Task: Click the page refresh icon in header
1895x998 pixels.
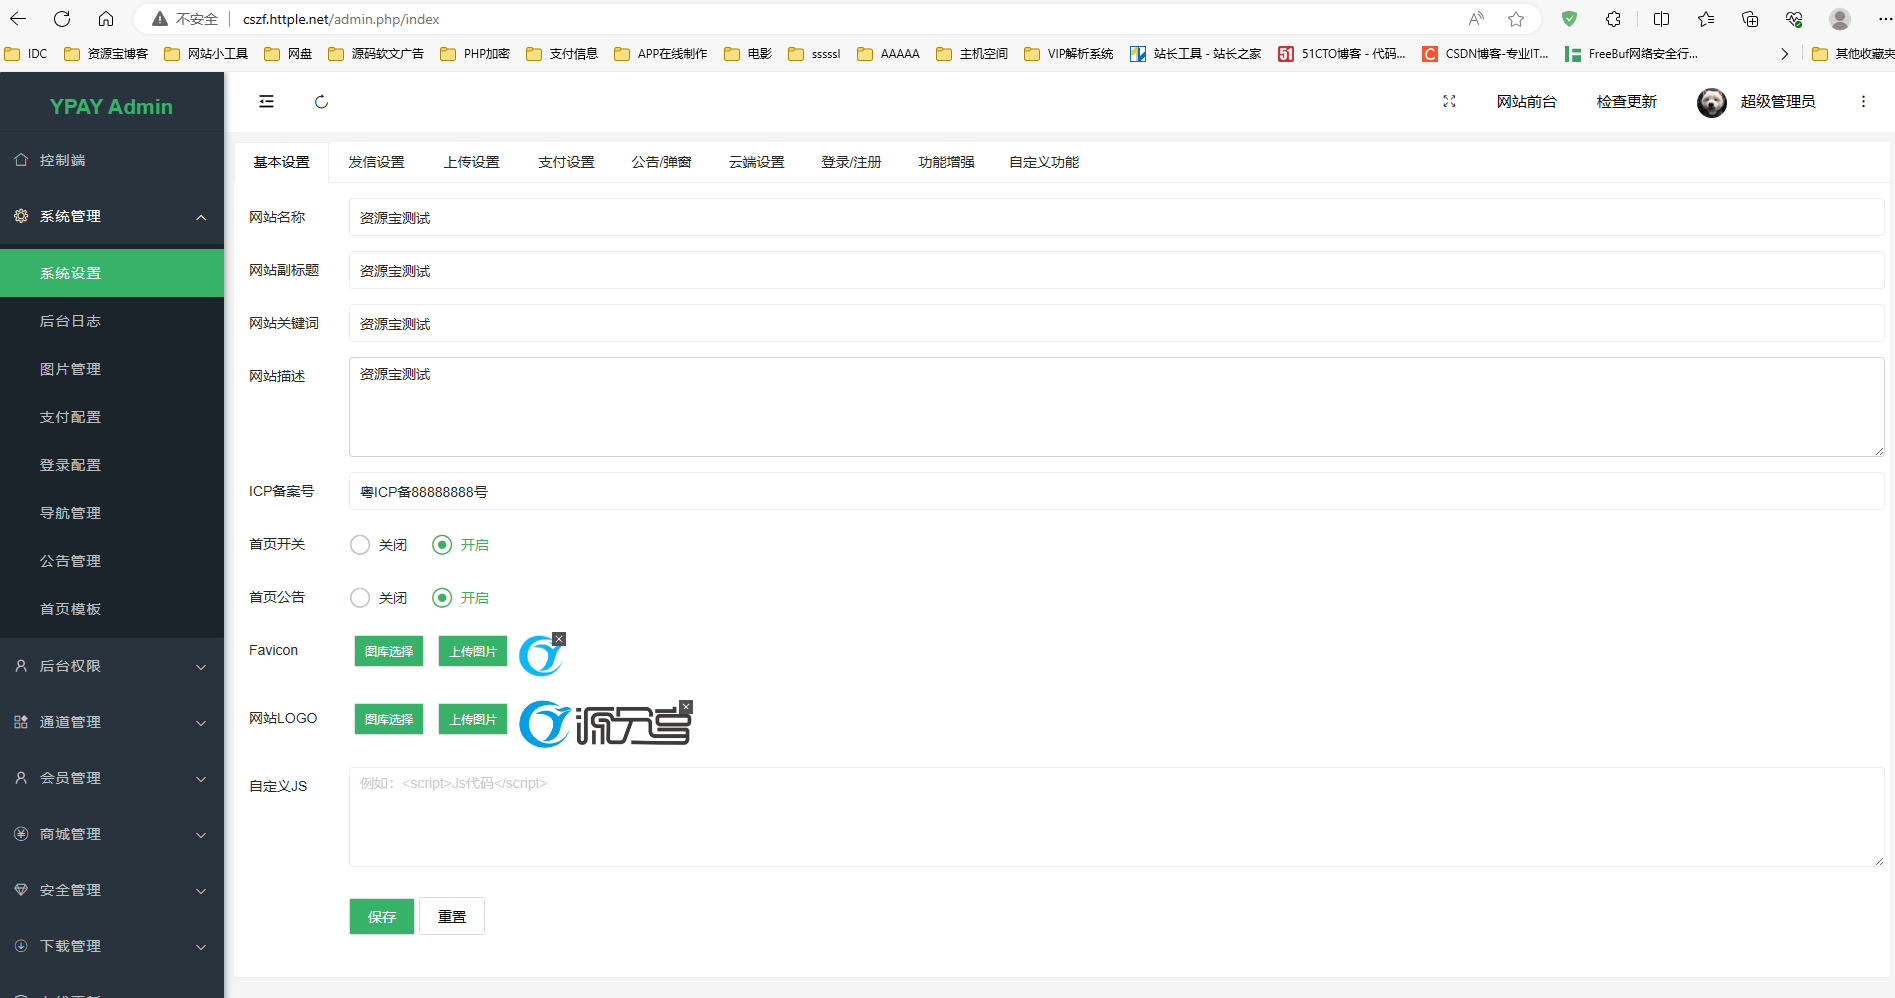Action: pyautogui.click(x=321, y=102)
